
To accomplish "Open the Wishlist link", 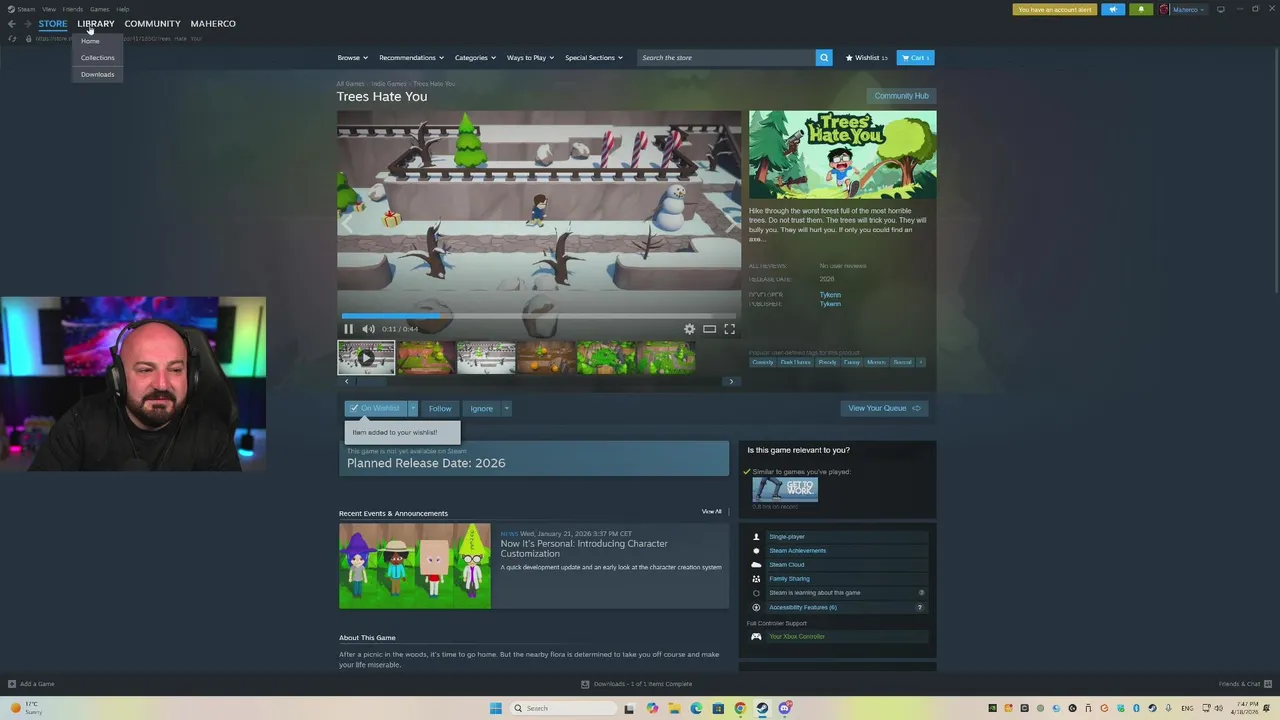I will point(866,58).
